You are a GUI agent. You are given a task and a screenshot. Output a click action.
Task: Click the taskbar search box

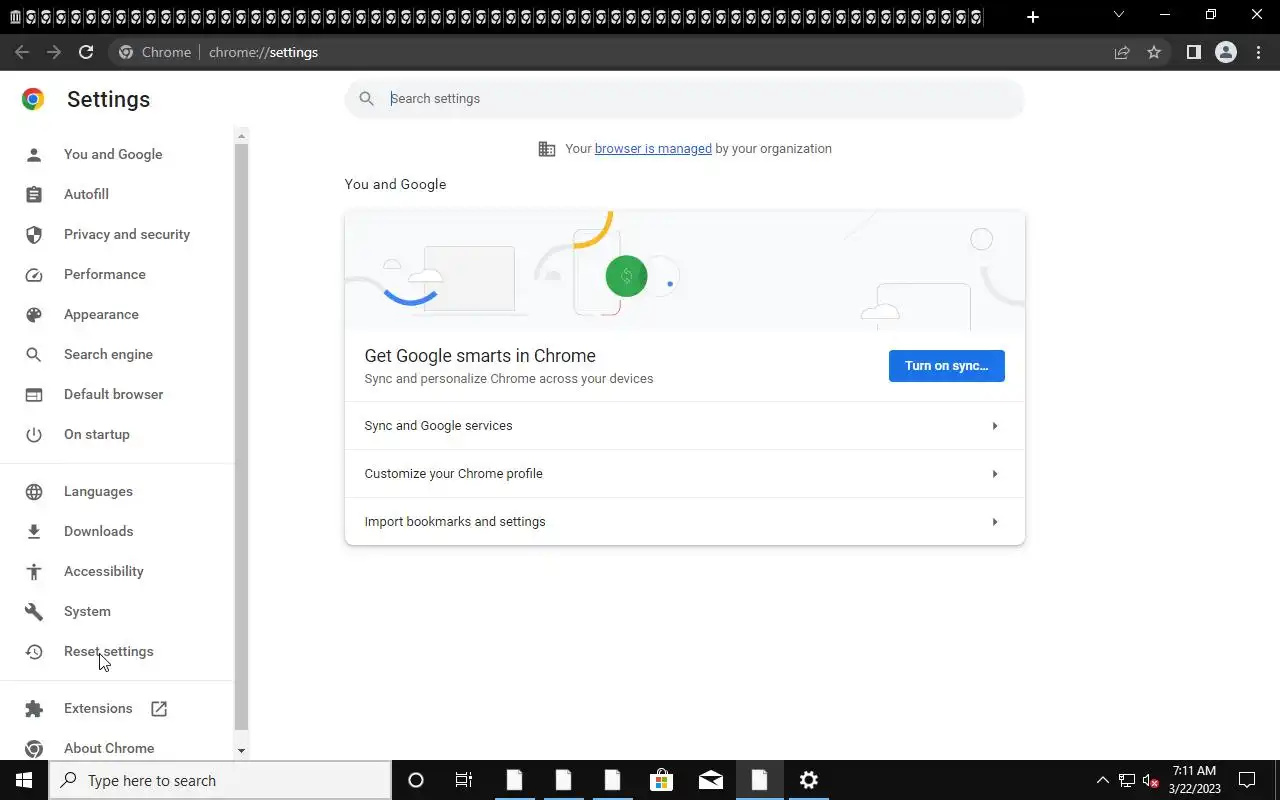click(x=220, y=780)
